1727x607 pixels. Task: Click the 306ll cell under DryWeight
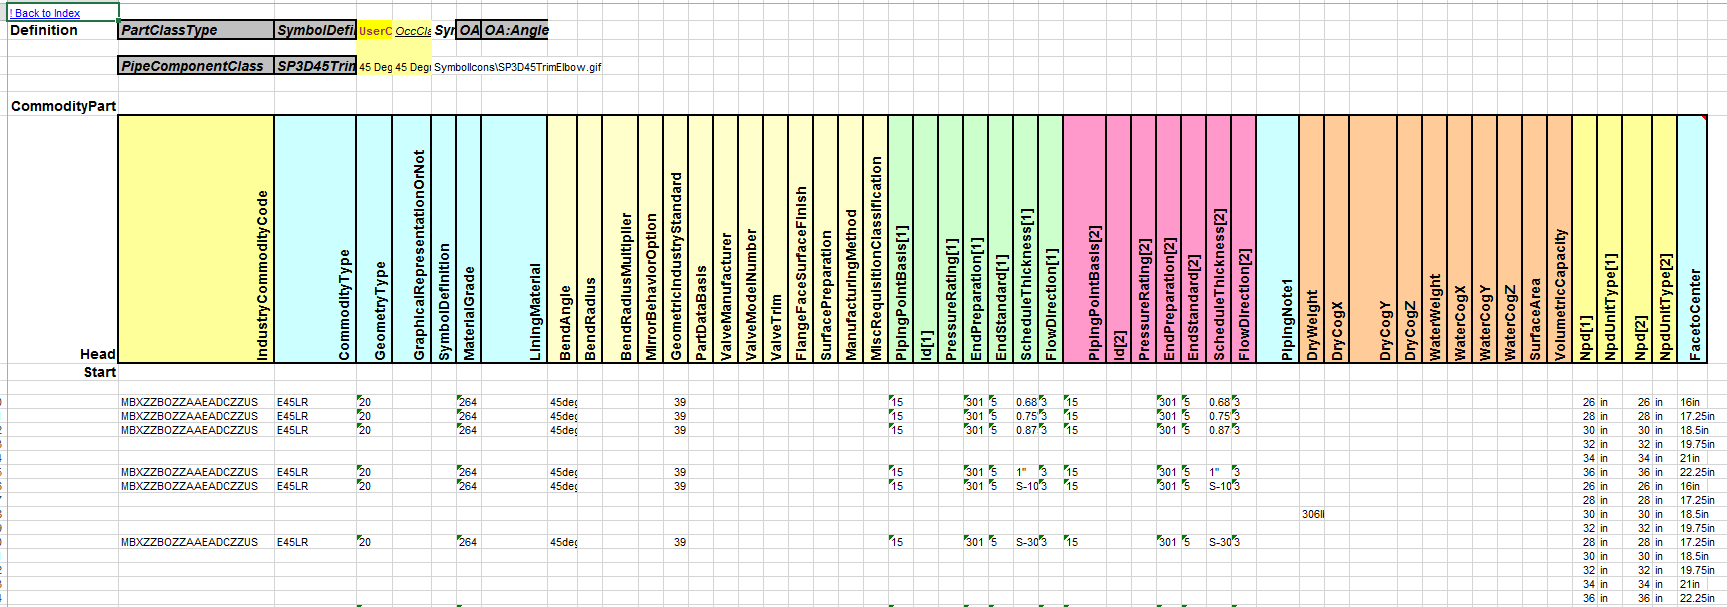[x=1312, y=514]
